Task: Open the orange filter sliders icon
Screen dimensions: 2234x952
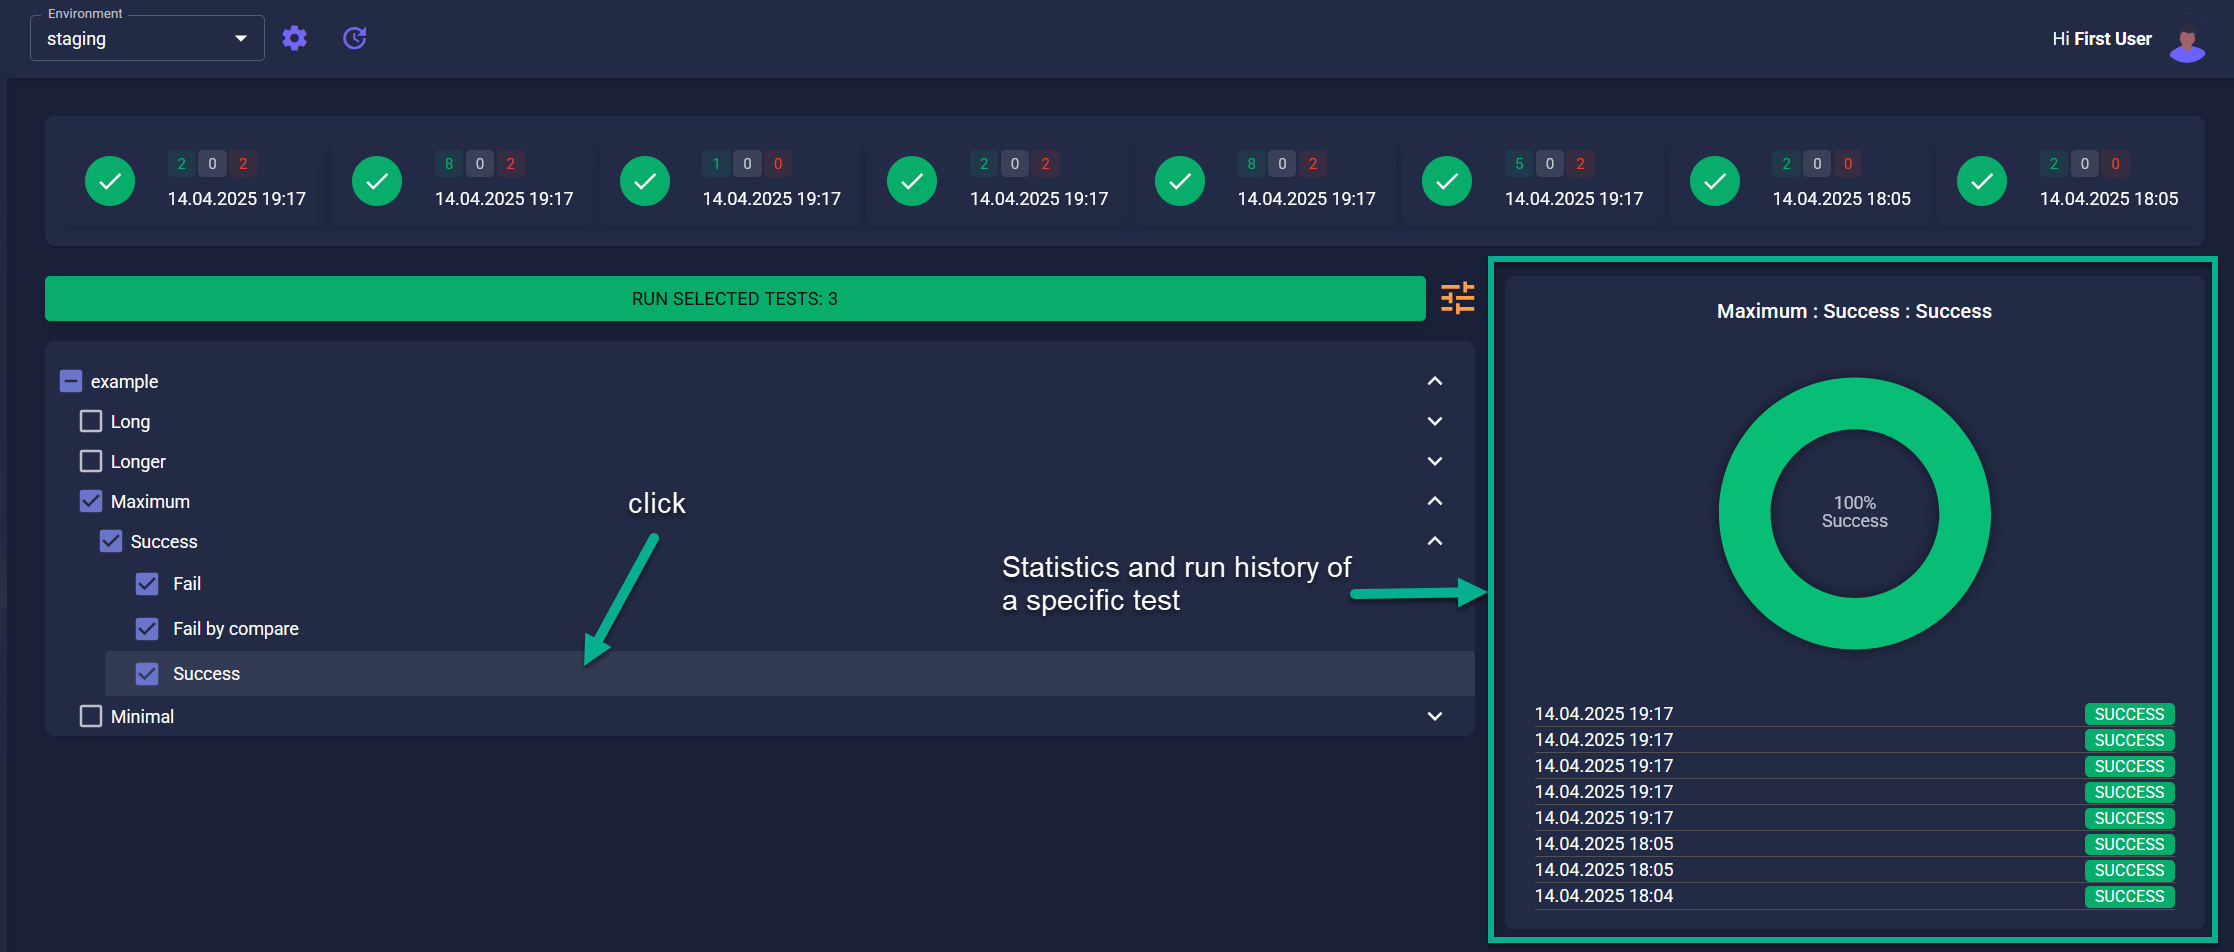Action: [x=1457, y=298]
